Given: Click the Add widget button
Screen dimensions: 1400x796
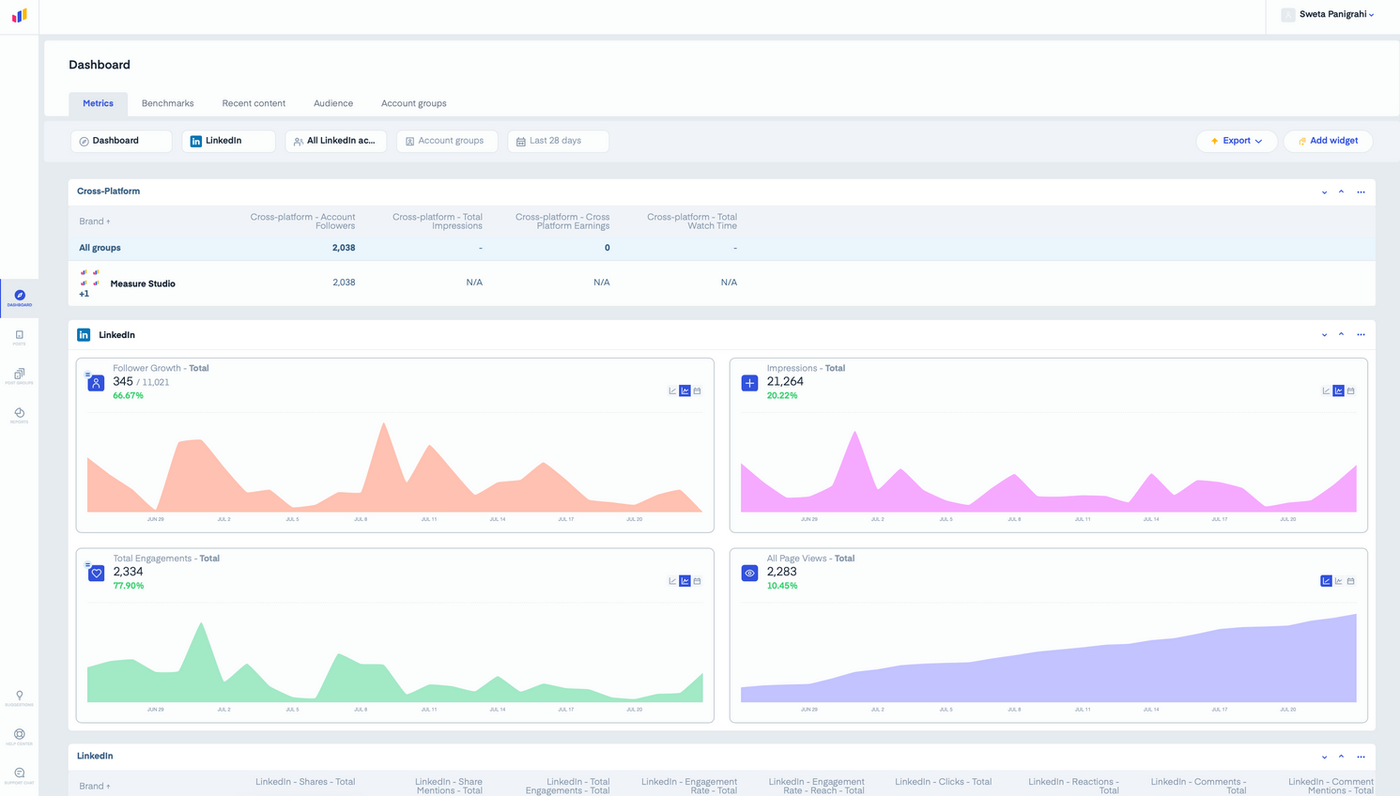Looking at the screenshot, I should coord(1328,141).
